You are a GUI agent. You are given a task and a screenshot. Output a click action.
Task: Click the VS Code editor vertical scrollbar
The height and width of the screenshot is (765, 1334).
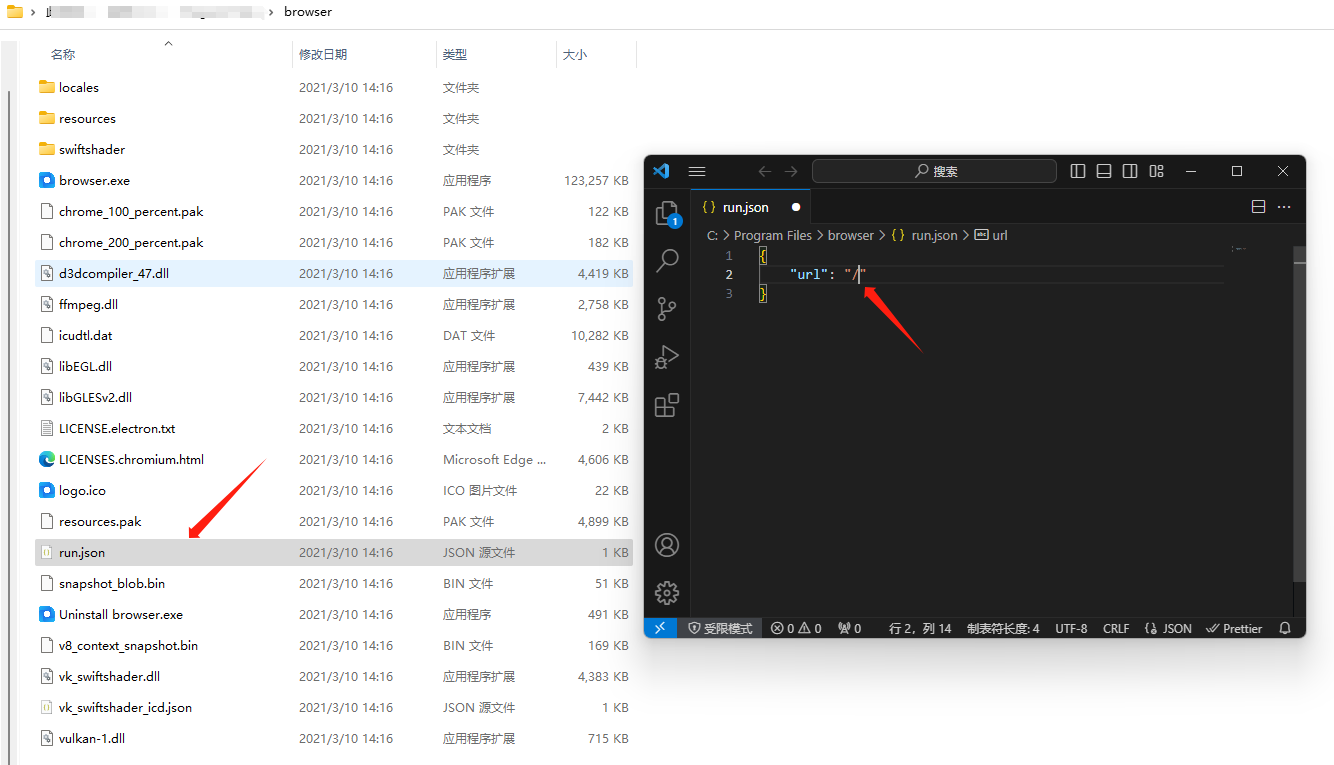click(x=1299, y=400)
